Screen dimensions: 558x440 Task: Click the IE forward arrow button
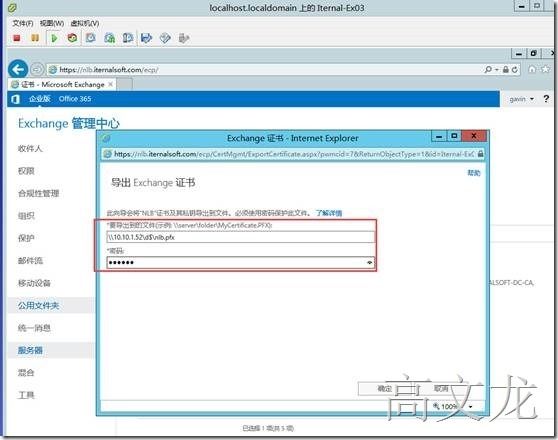click(36, 69)
